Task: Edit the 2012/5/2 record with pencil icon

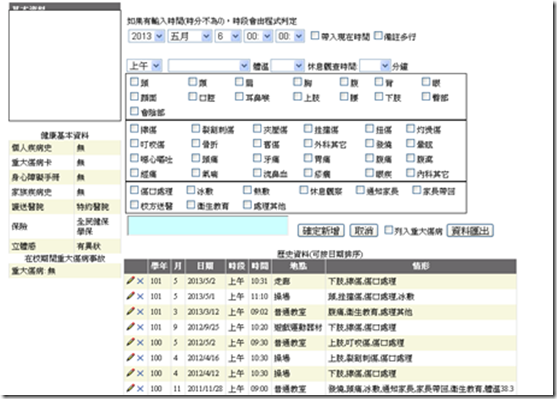Action: [130, 342]
